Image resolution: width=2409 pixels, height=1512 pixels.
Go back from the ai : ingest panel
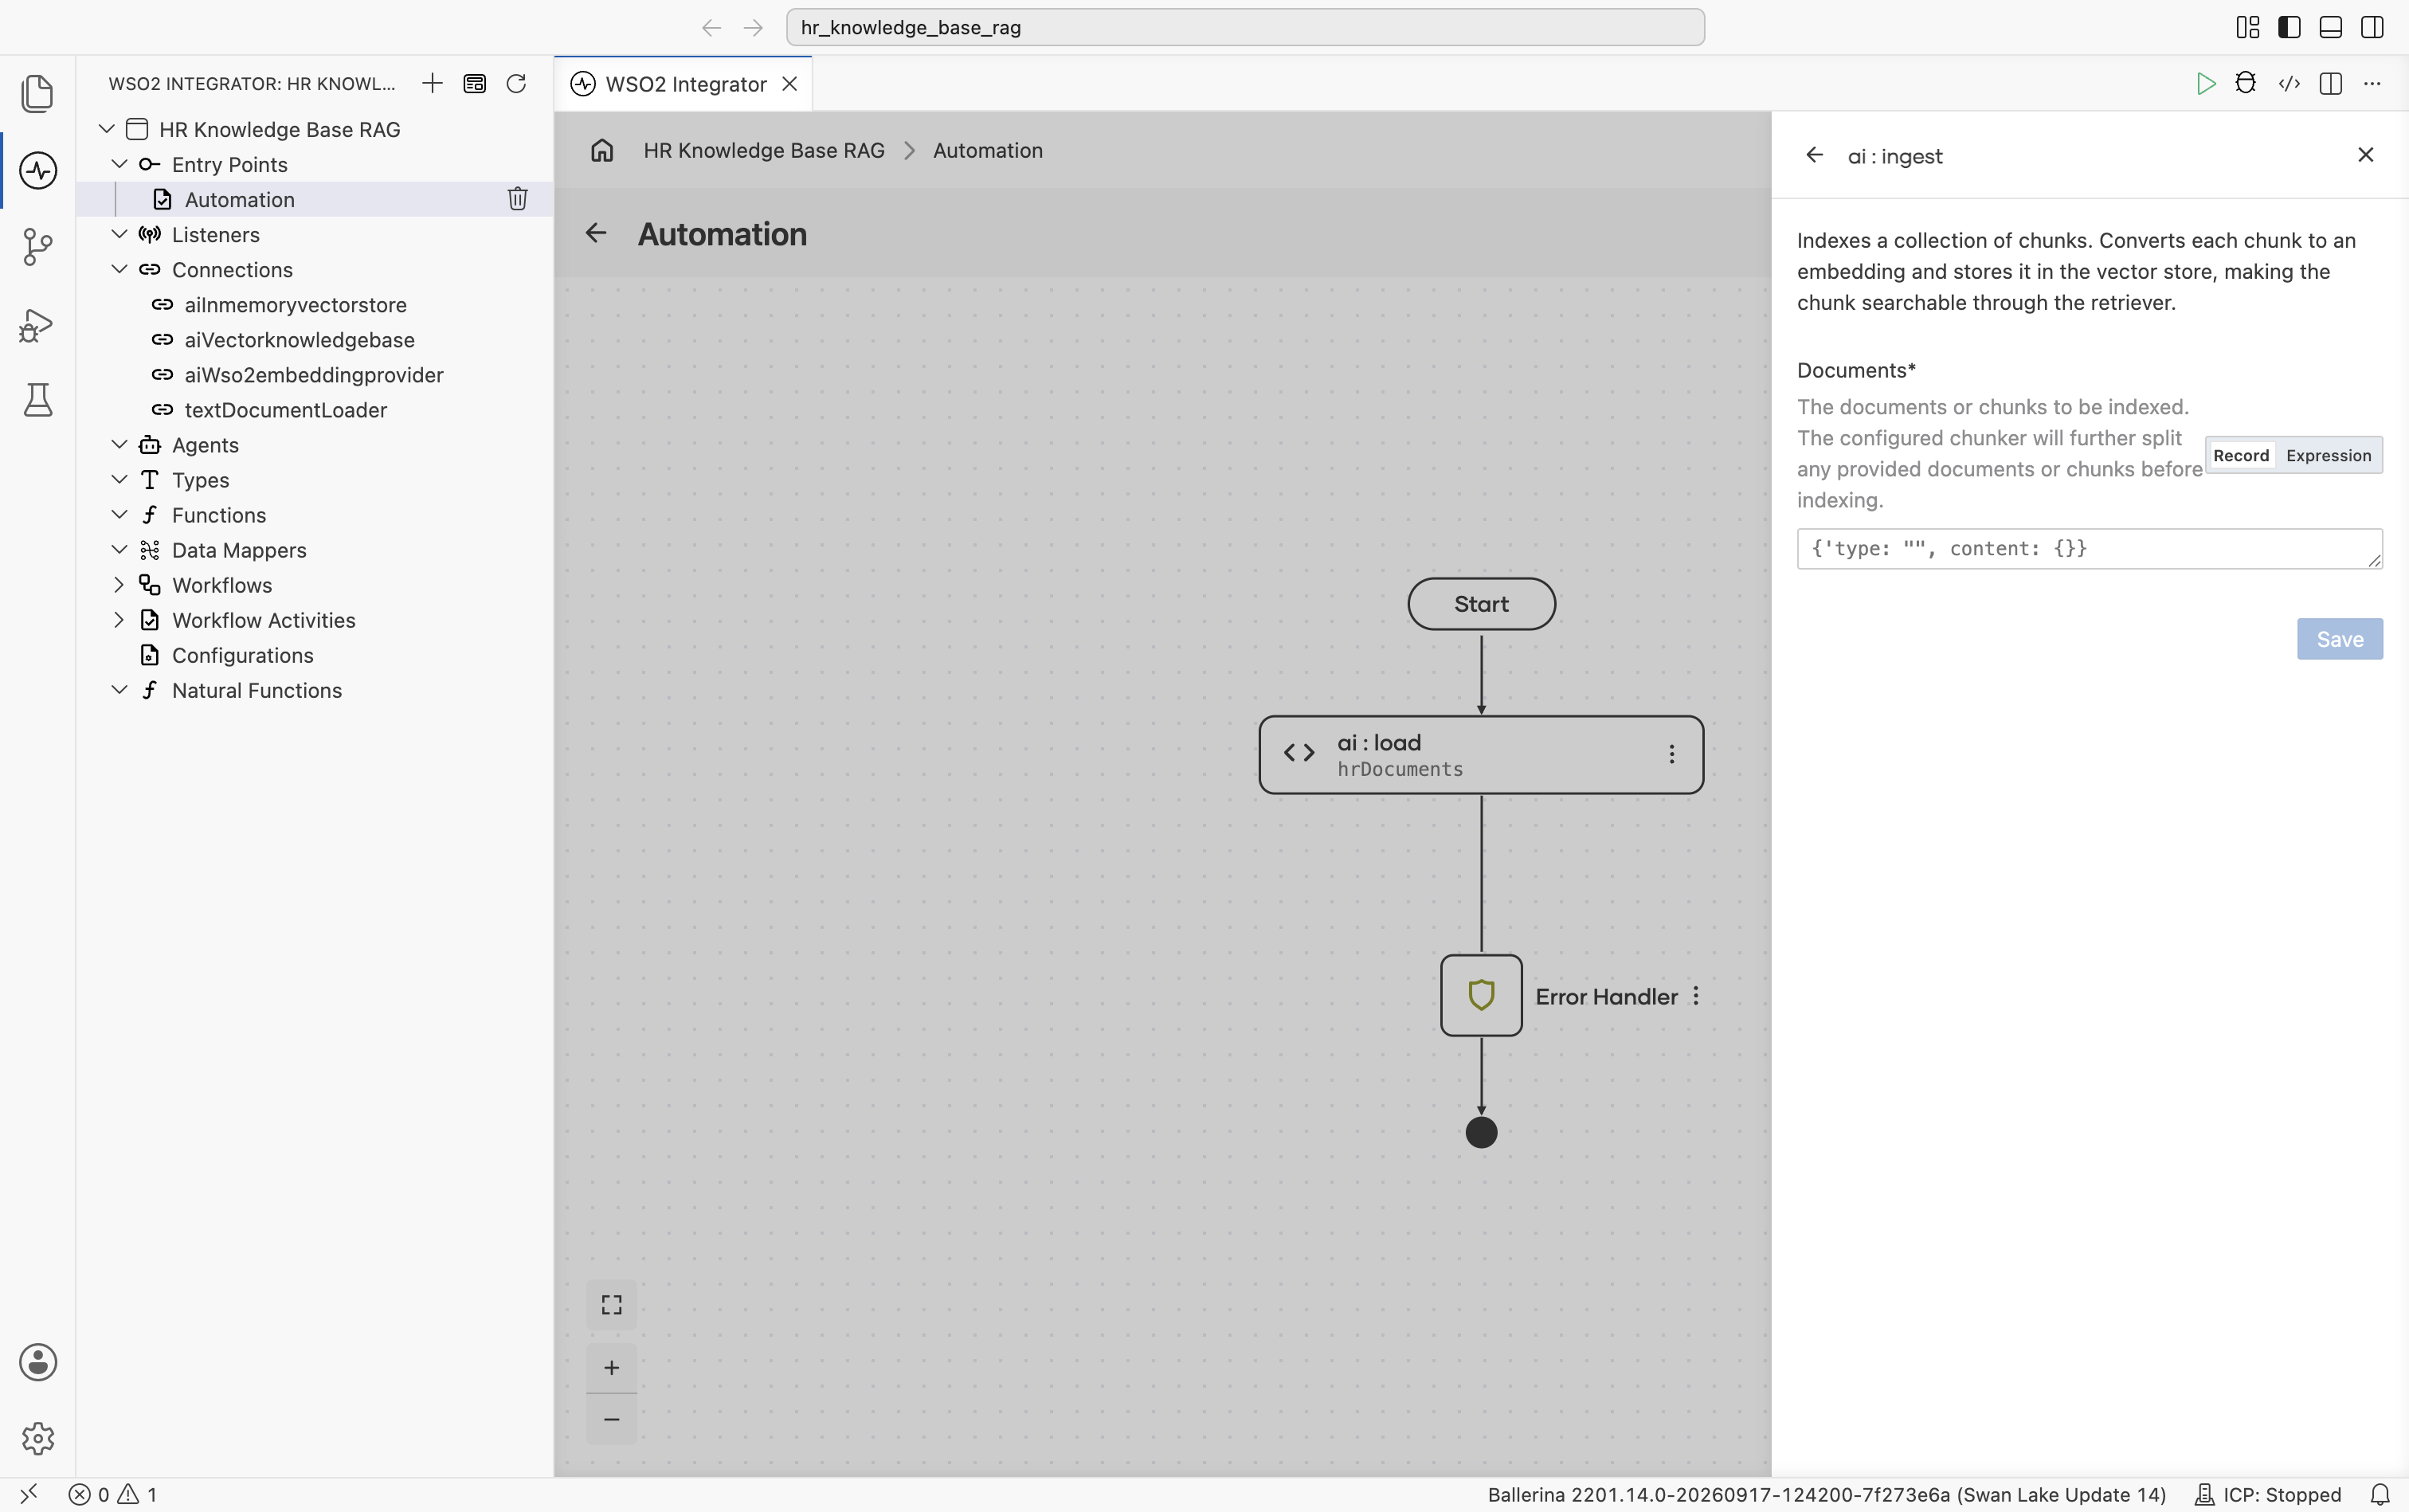(x=1814, y=155)
